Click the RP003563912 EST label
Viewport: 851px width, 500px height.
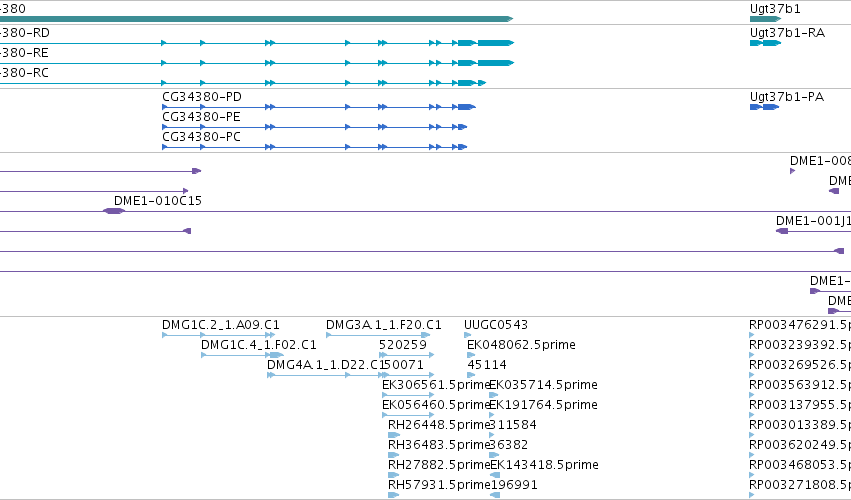tap(800, 385)
